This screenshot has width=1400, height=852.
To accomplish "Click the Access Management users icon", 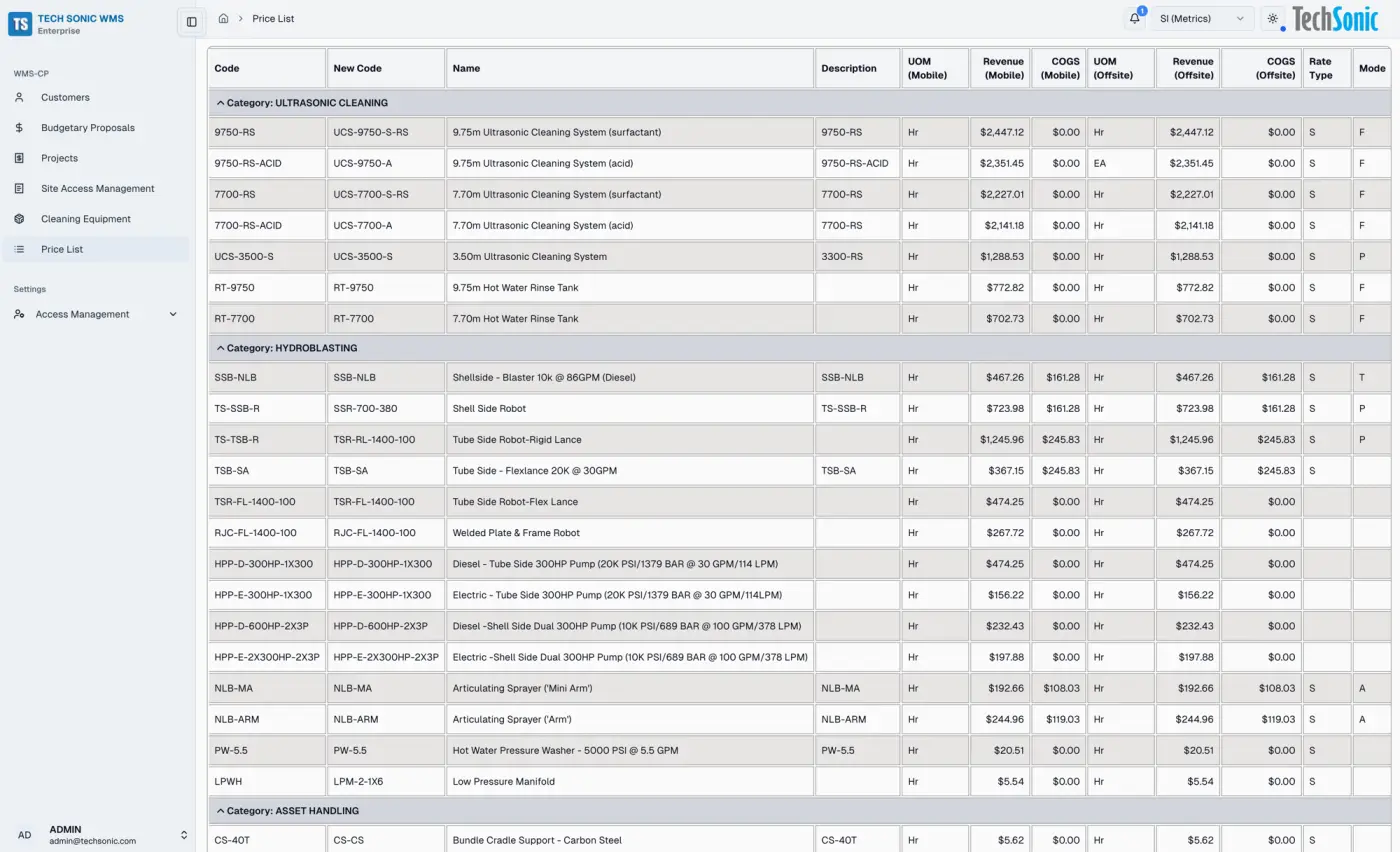I will tap(19, 314).
